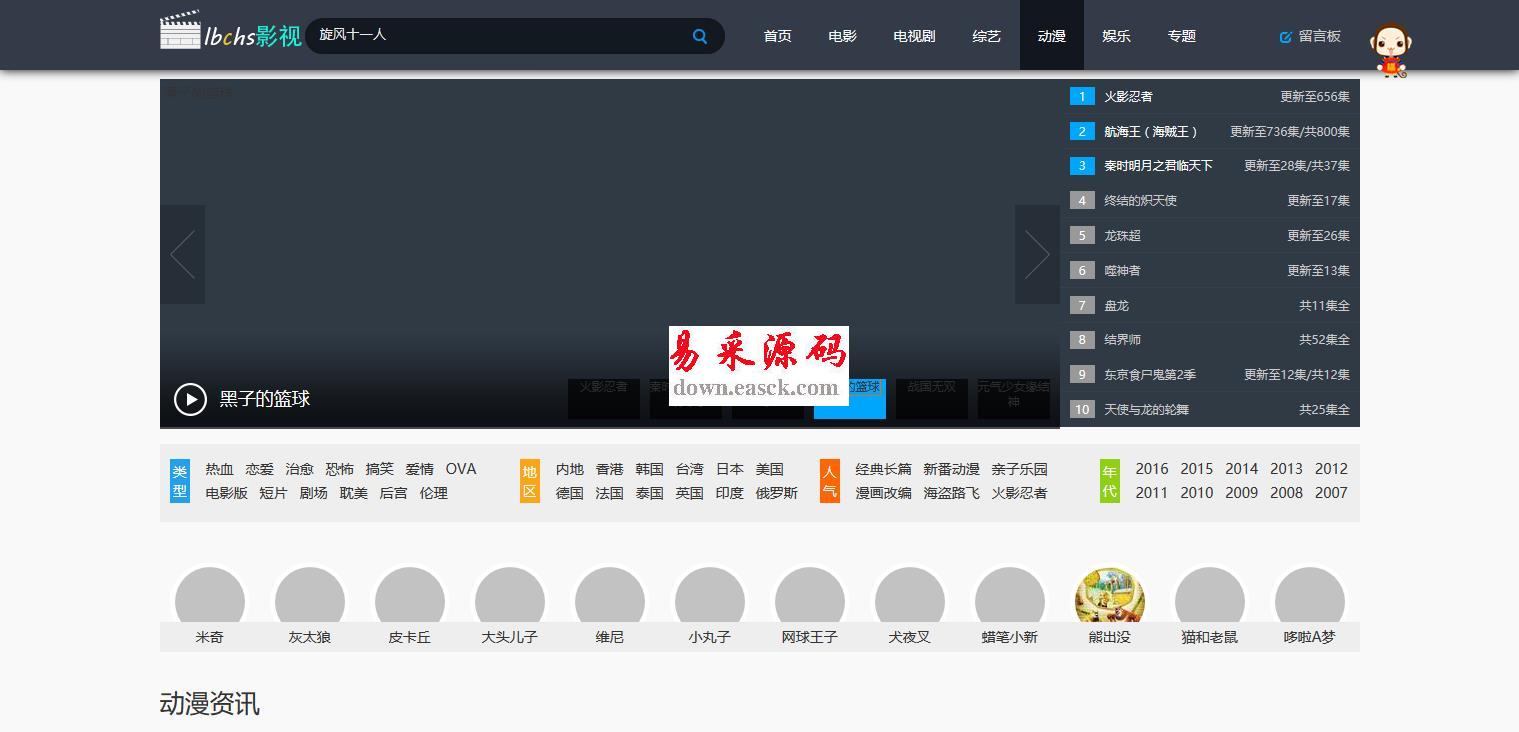1519x732 pixels.
Task: Choose 新番动漫 popularity filter
Action: pyautogui.click(x=950, y=469)
